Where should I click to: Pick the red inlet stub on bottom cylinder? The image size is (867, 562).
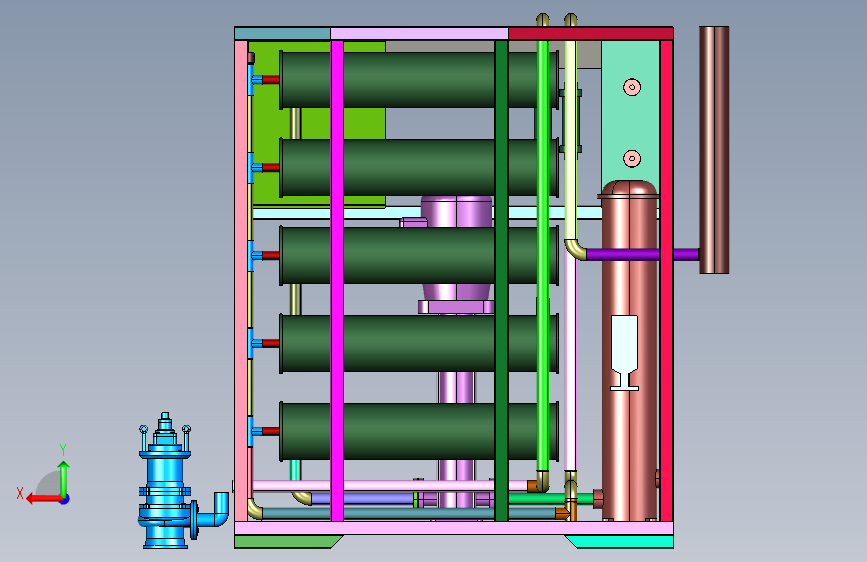(270, 431)
